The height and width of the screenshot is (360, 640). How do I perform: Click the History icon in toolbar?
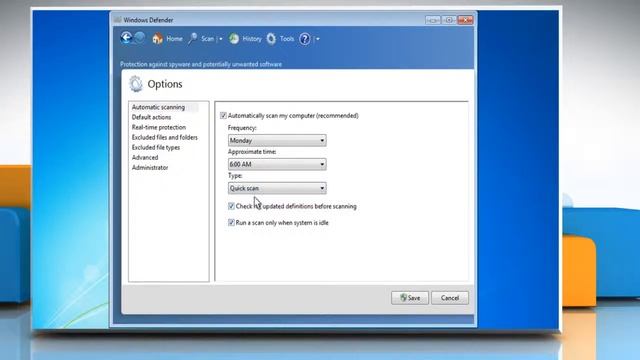click(234, 39)
